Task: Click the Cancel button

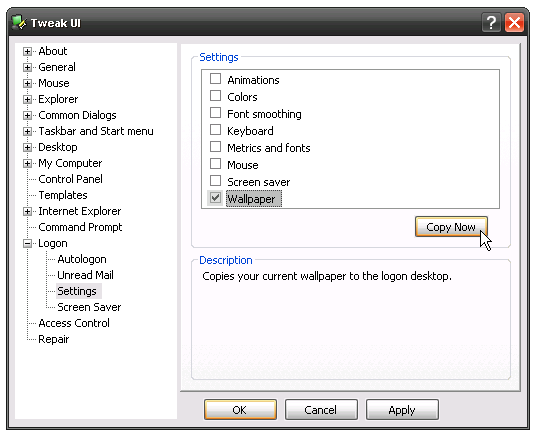Action: (321, 410)
